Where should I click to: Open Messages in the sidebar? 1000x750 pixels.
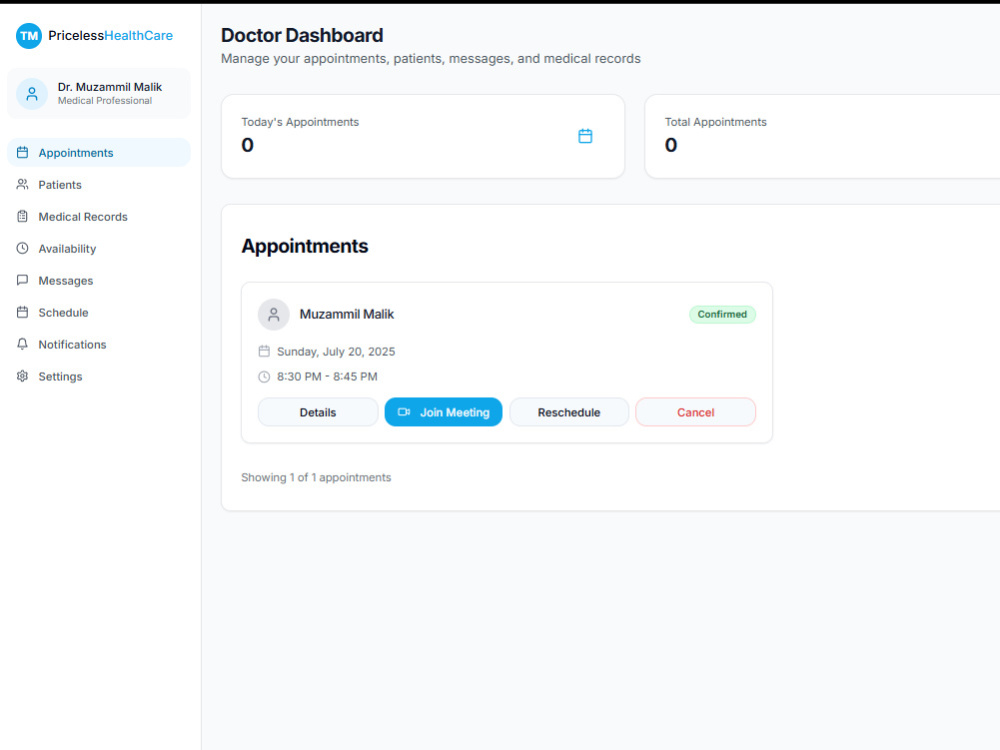pyautogui.click(x=99, y=280)
